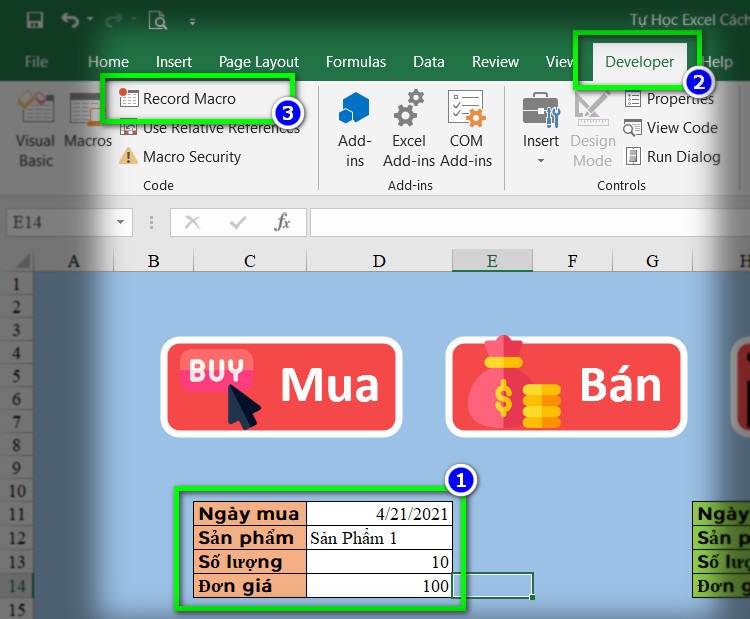Click the Redo arrow icon
This screenshot has width=750, height=619.
(114, 20)
